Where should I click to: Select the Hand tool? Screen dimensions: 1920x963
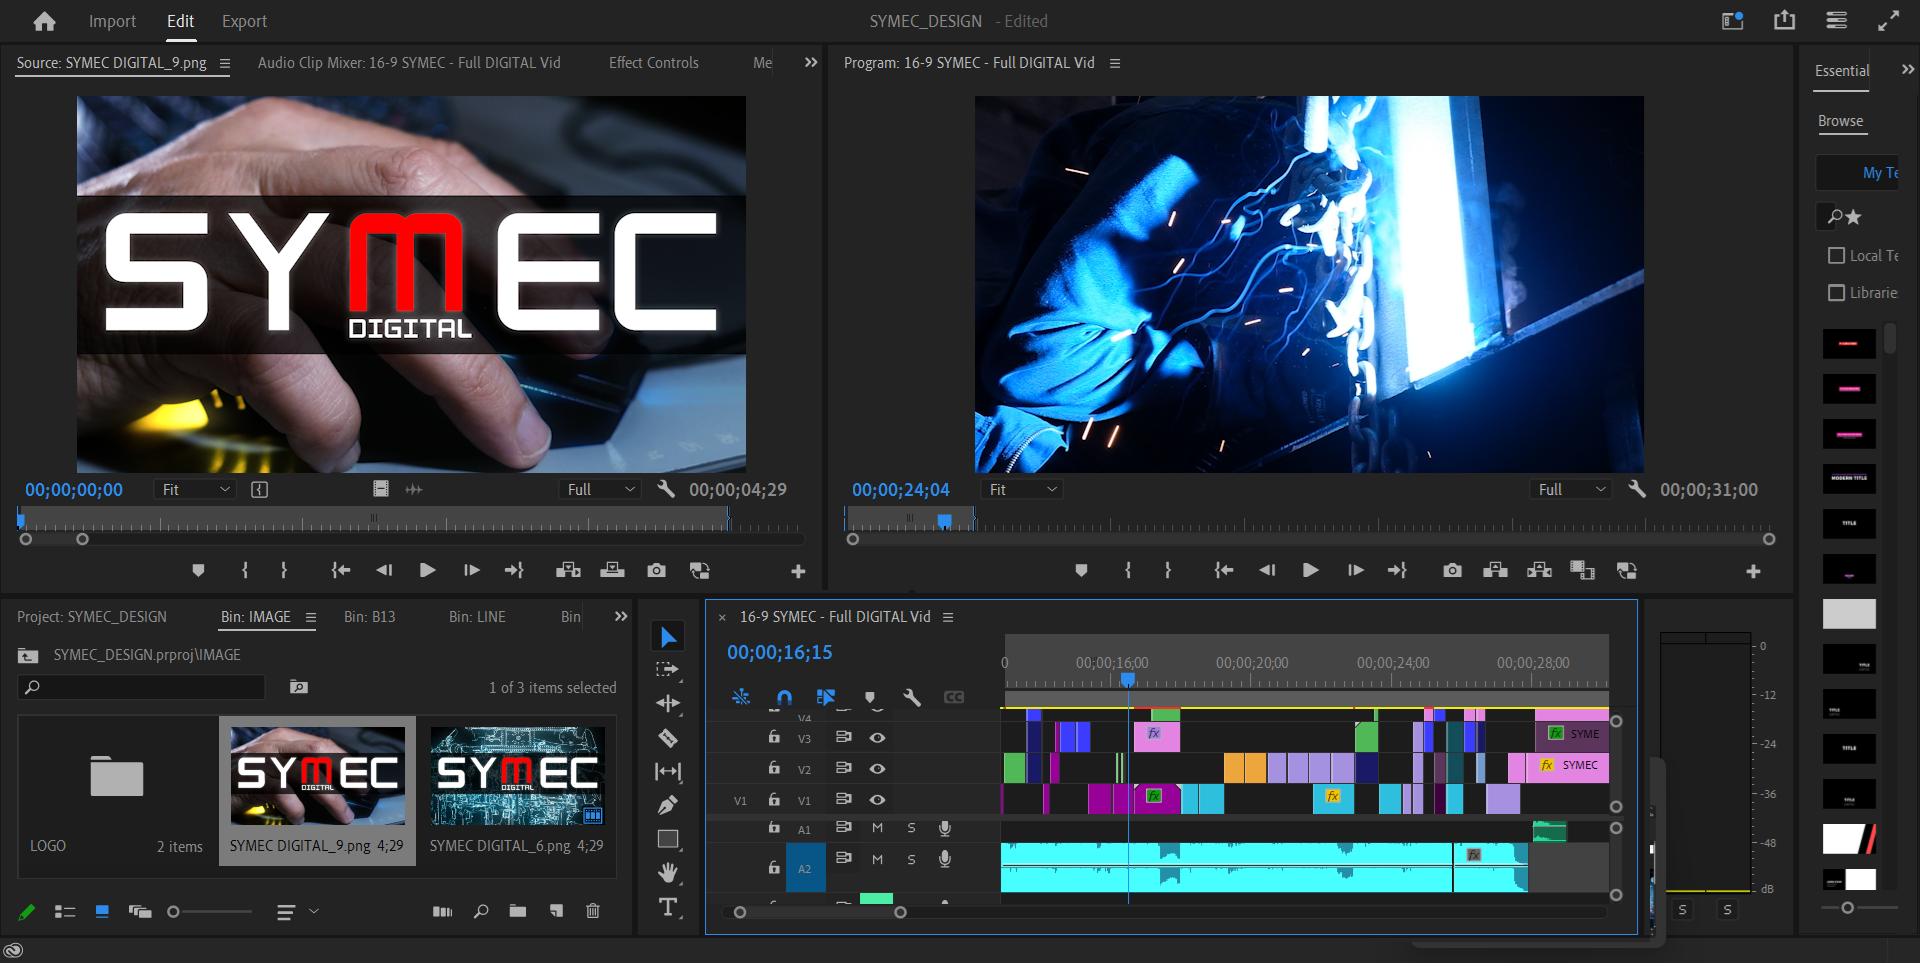click(668, 873)
